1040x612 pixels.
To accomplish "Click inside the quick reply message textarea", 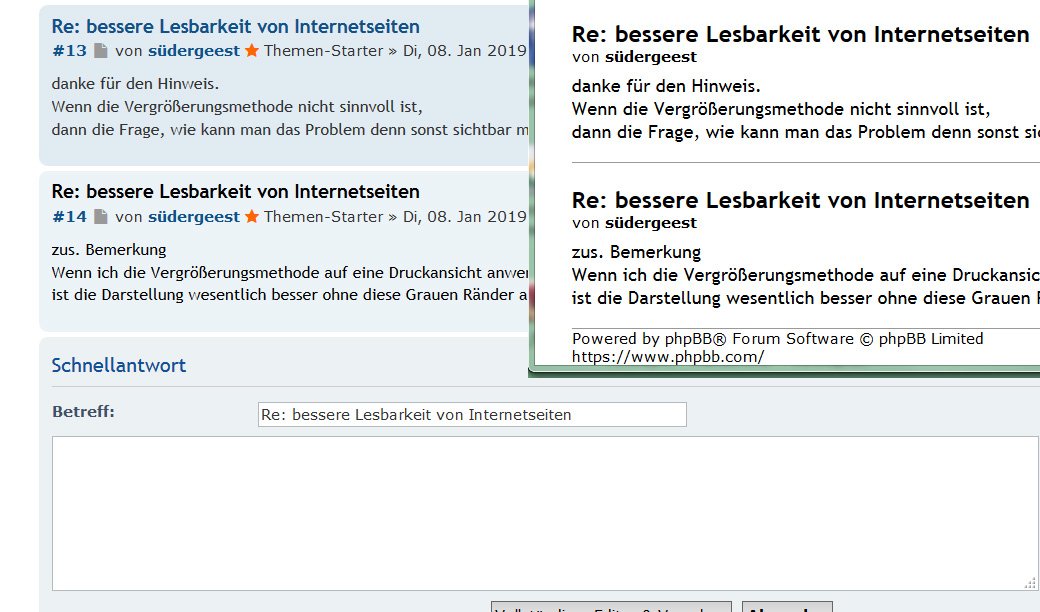I will pos(545,513).
